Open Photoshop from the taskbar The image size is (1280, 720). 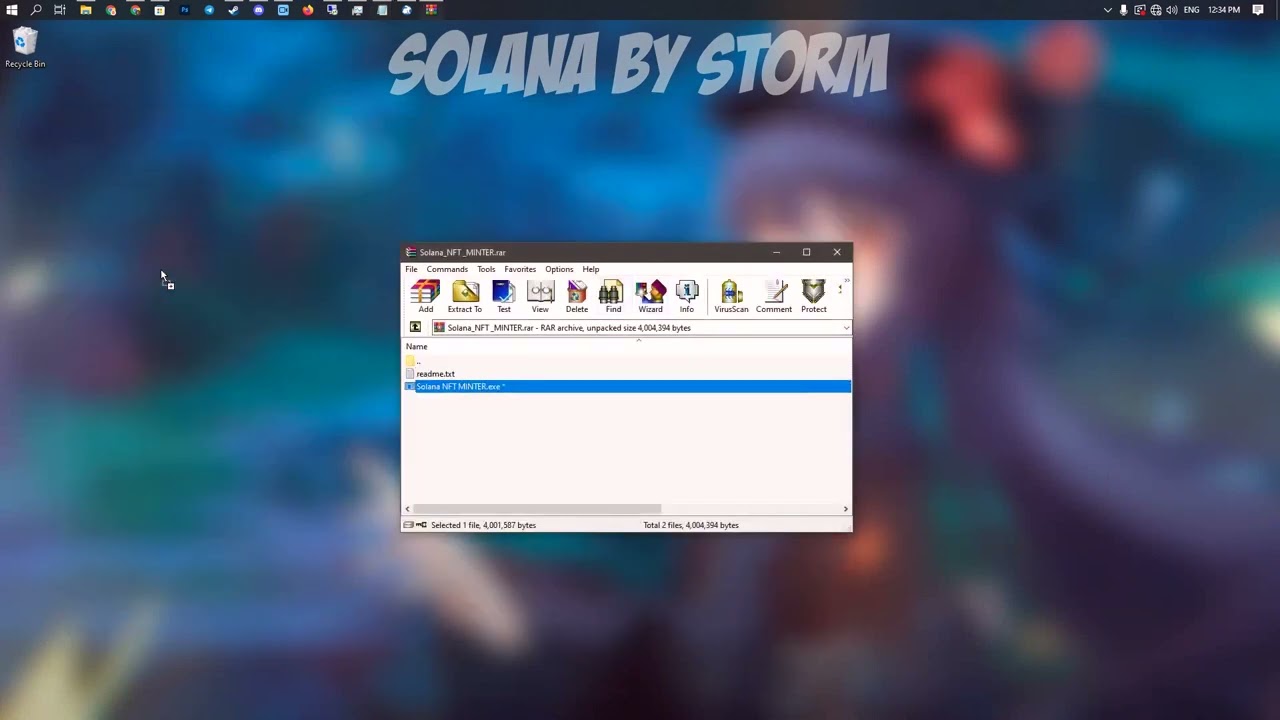click(x=184, y=10)
